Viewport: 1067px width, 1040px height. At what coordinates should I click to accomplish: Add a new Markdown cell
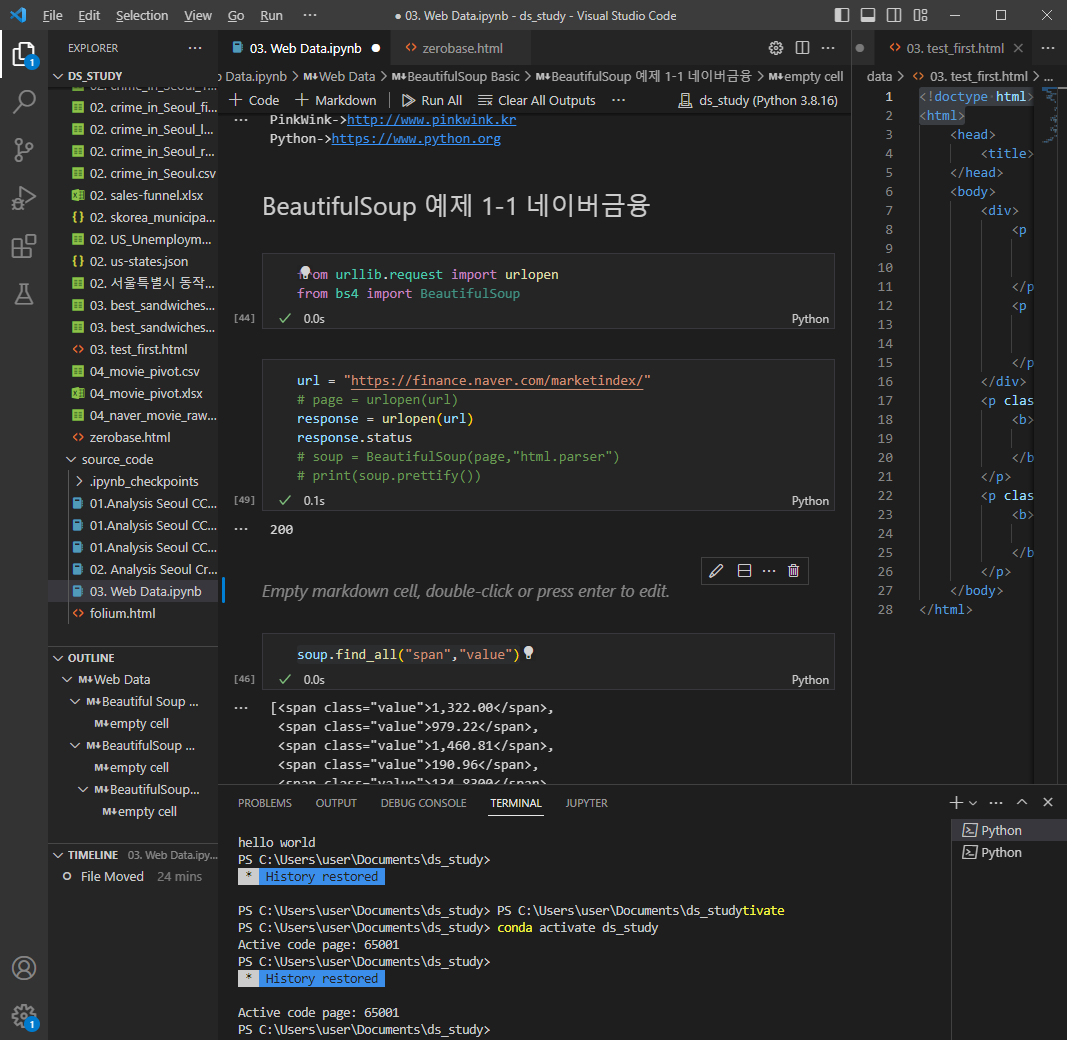[335, 100]
